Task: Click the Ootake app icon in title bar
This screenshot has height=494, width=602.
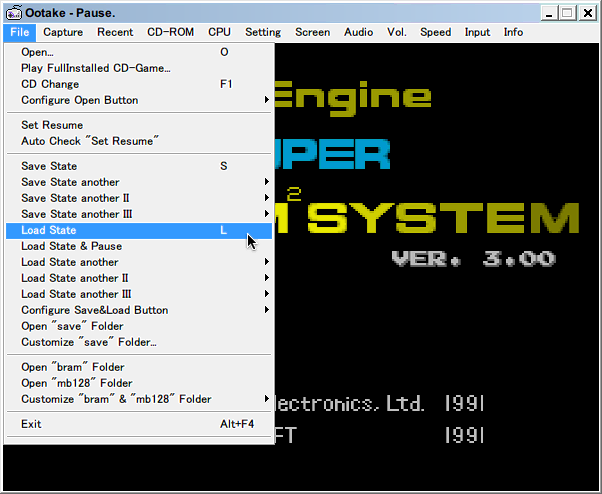Action: click(x=14, y=13)
